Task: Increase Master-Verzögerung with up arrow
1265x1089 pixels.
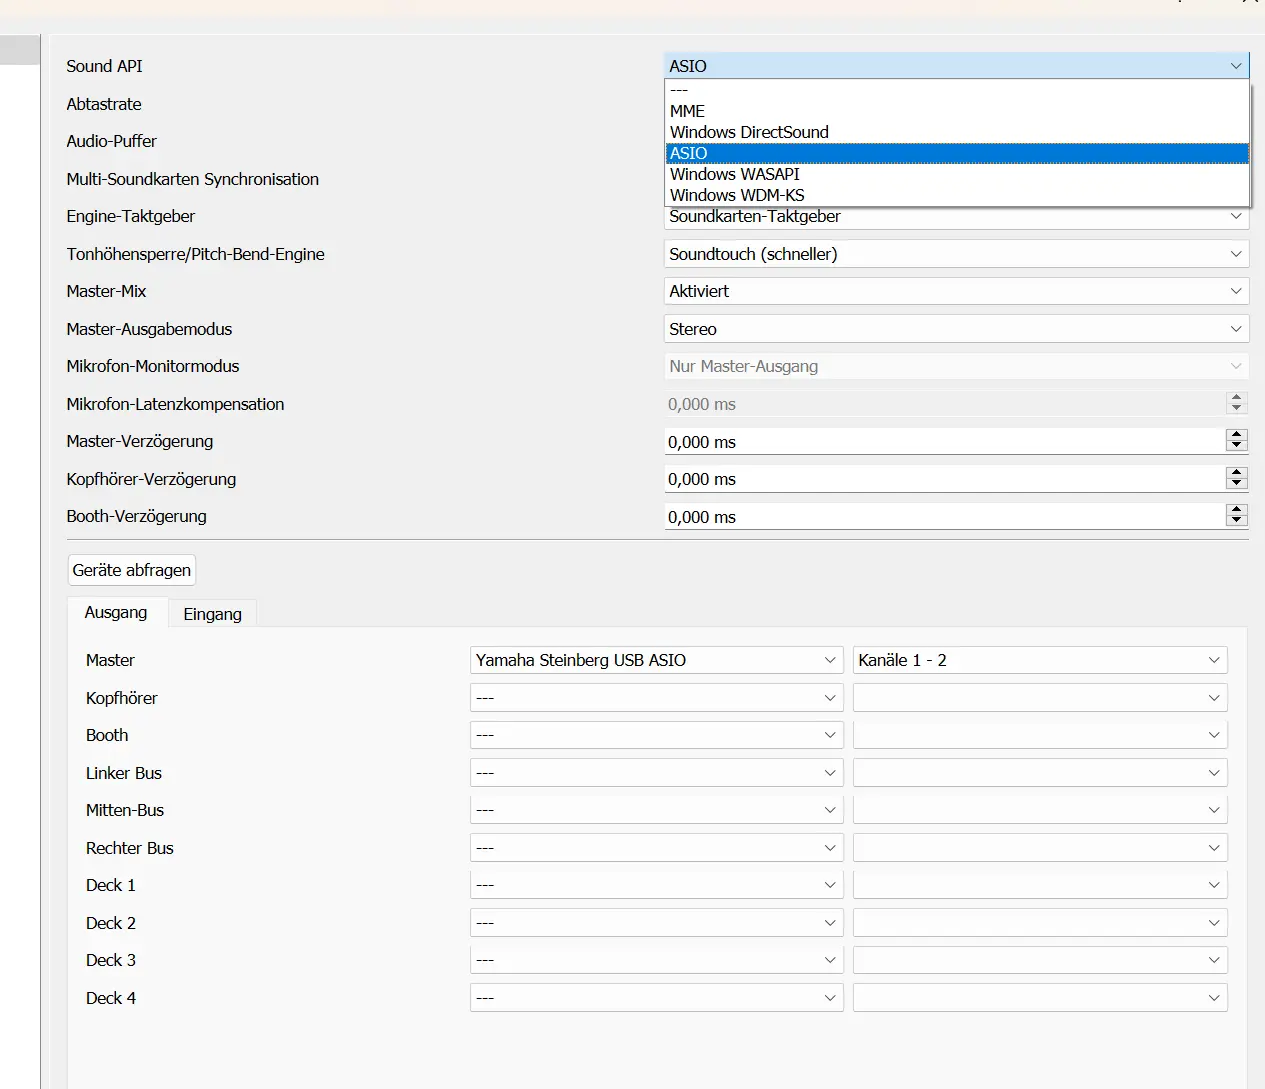Action: click(x=1237, y=435)
